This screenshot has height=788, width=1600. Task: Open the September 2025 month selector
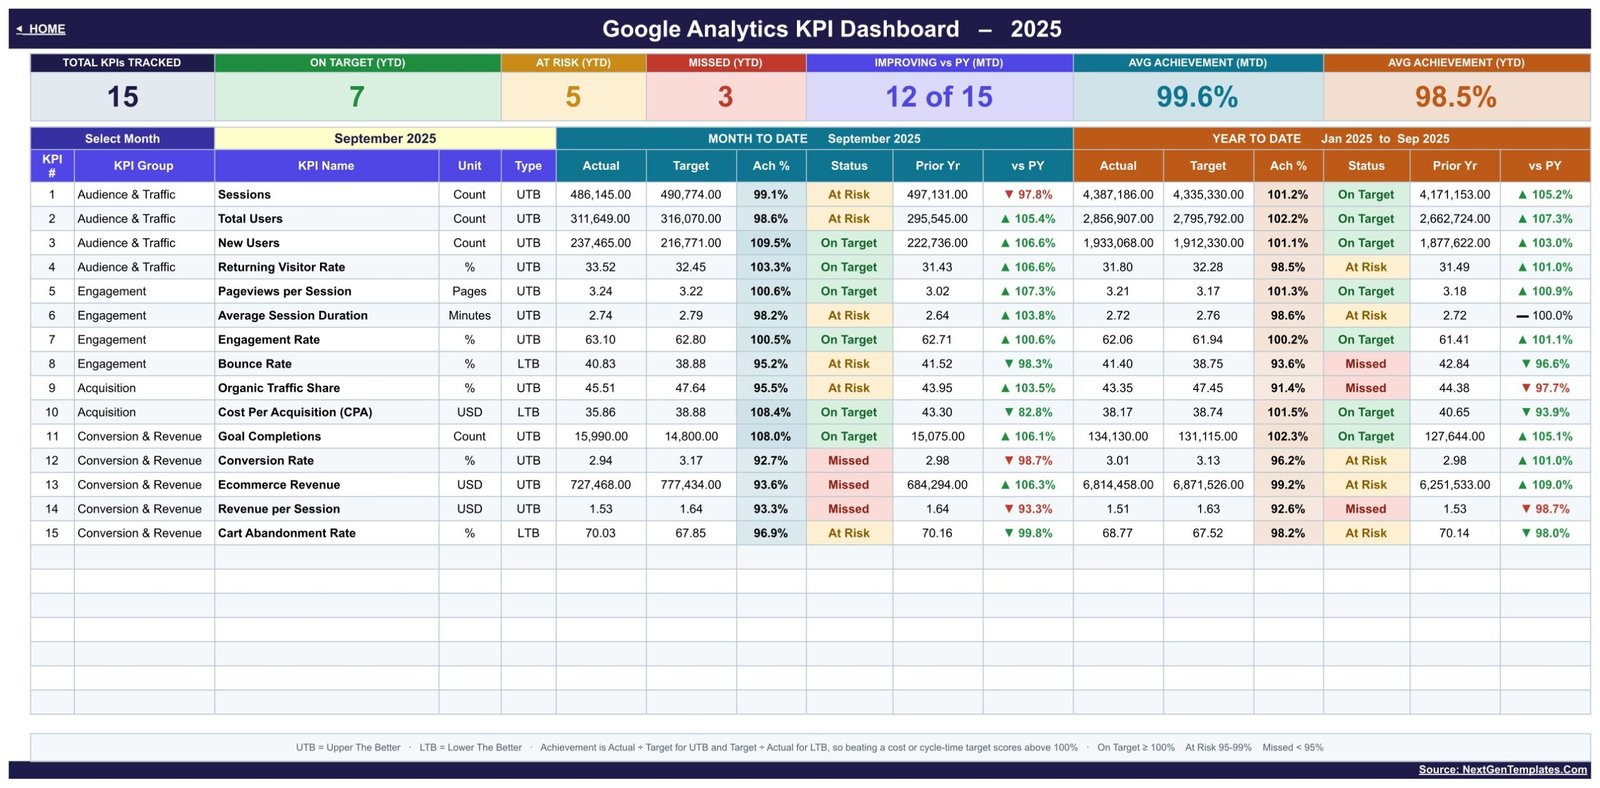coord(385,139)
